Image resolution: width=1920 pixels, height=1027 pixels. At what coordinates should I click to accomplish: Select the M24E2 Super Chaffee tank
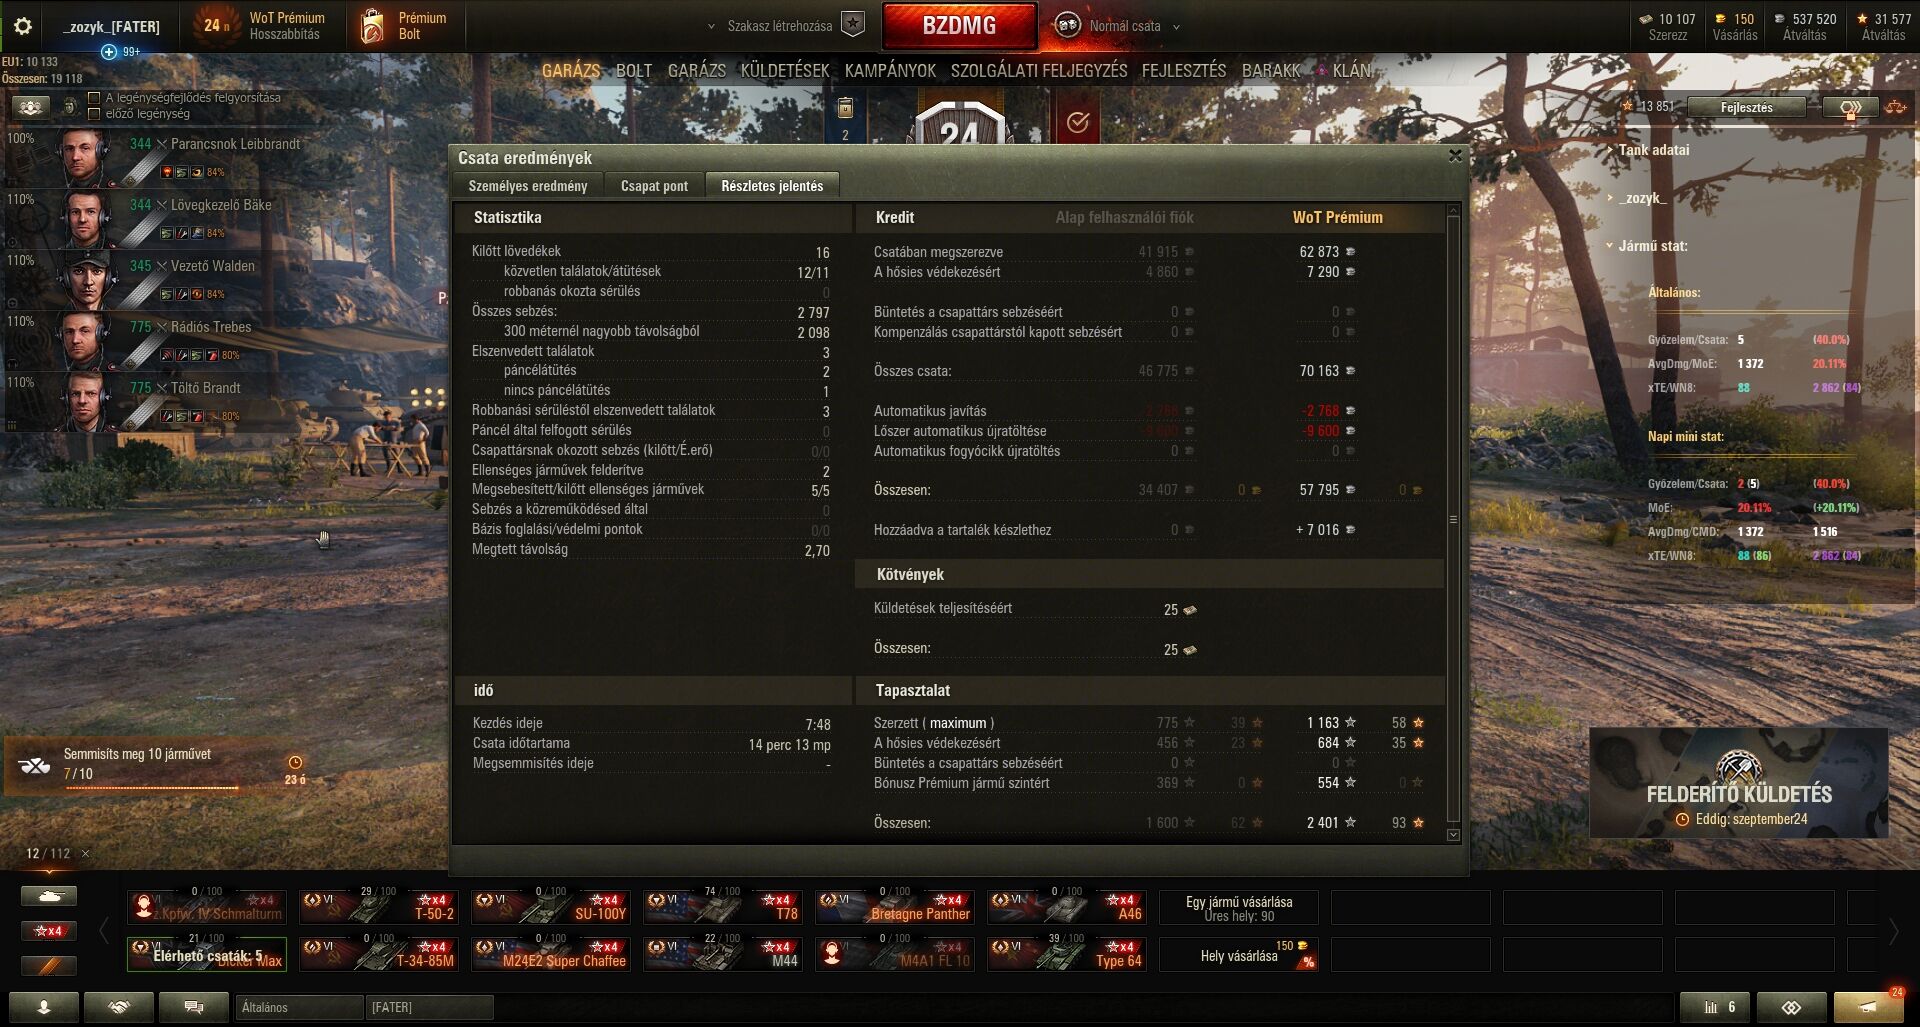[x=551, y=954]
